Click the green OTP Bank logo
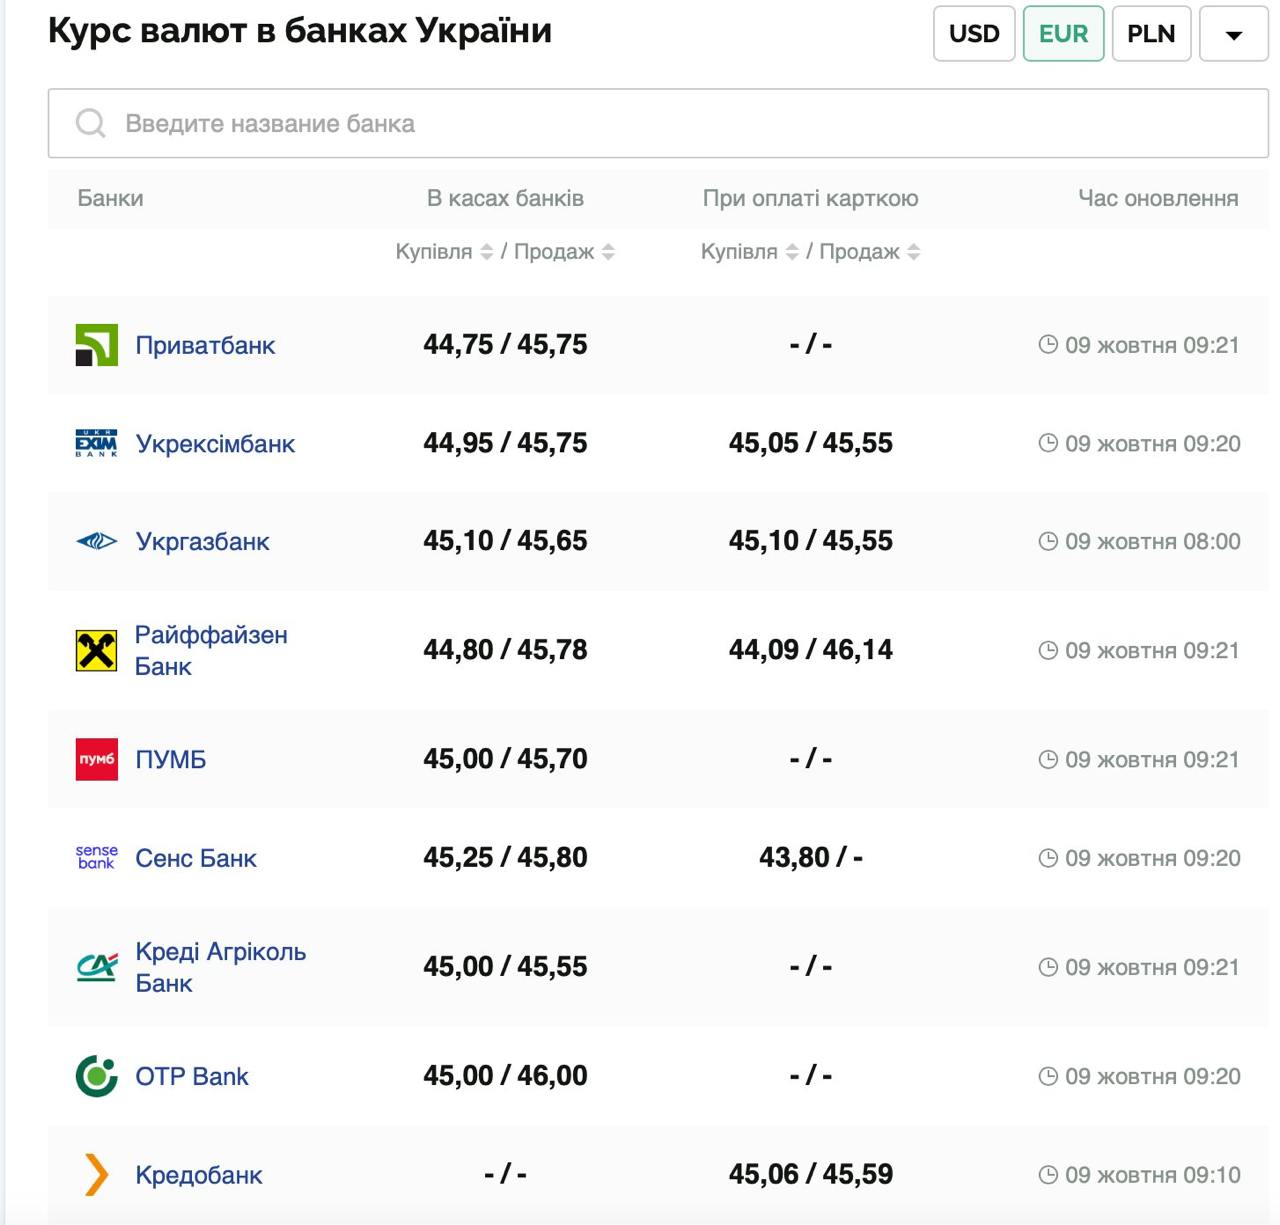Screen dimensions: 1280x1225 point(97,1076)
